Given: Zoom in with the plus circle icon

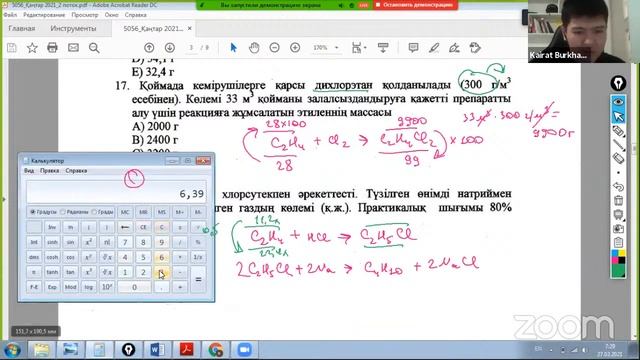Looking at the screenshot, I should (295, 48).
